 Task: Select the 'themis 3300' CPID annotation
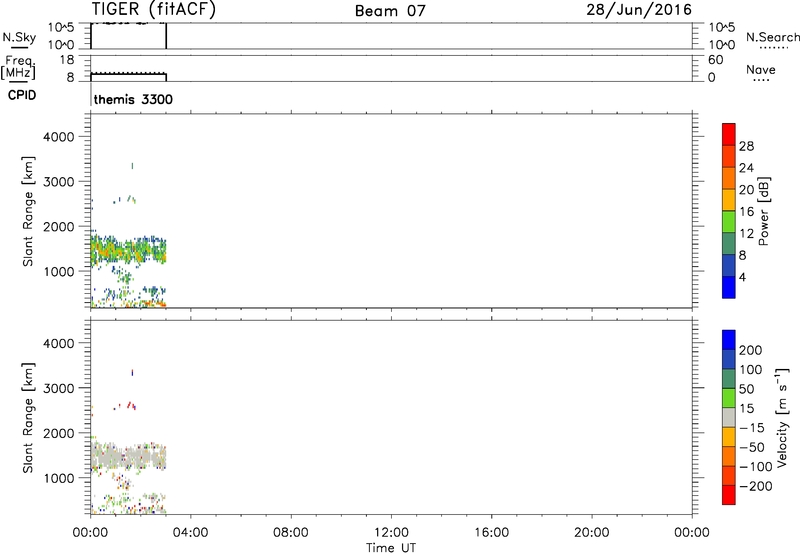tap(133, 99)
